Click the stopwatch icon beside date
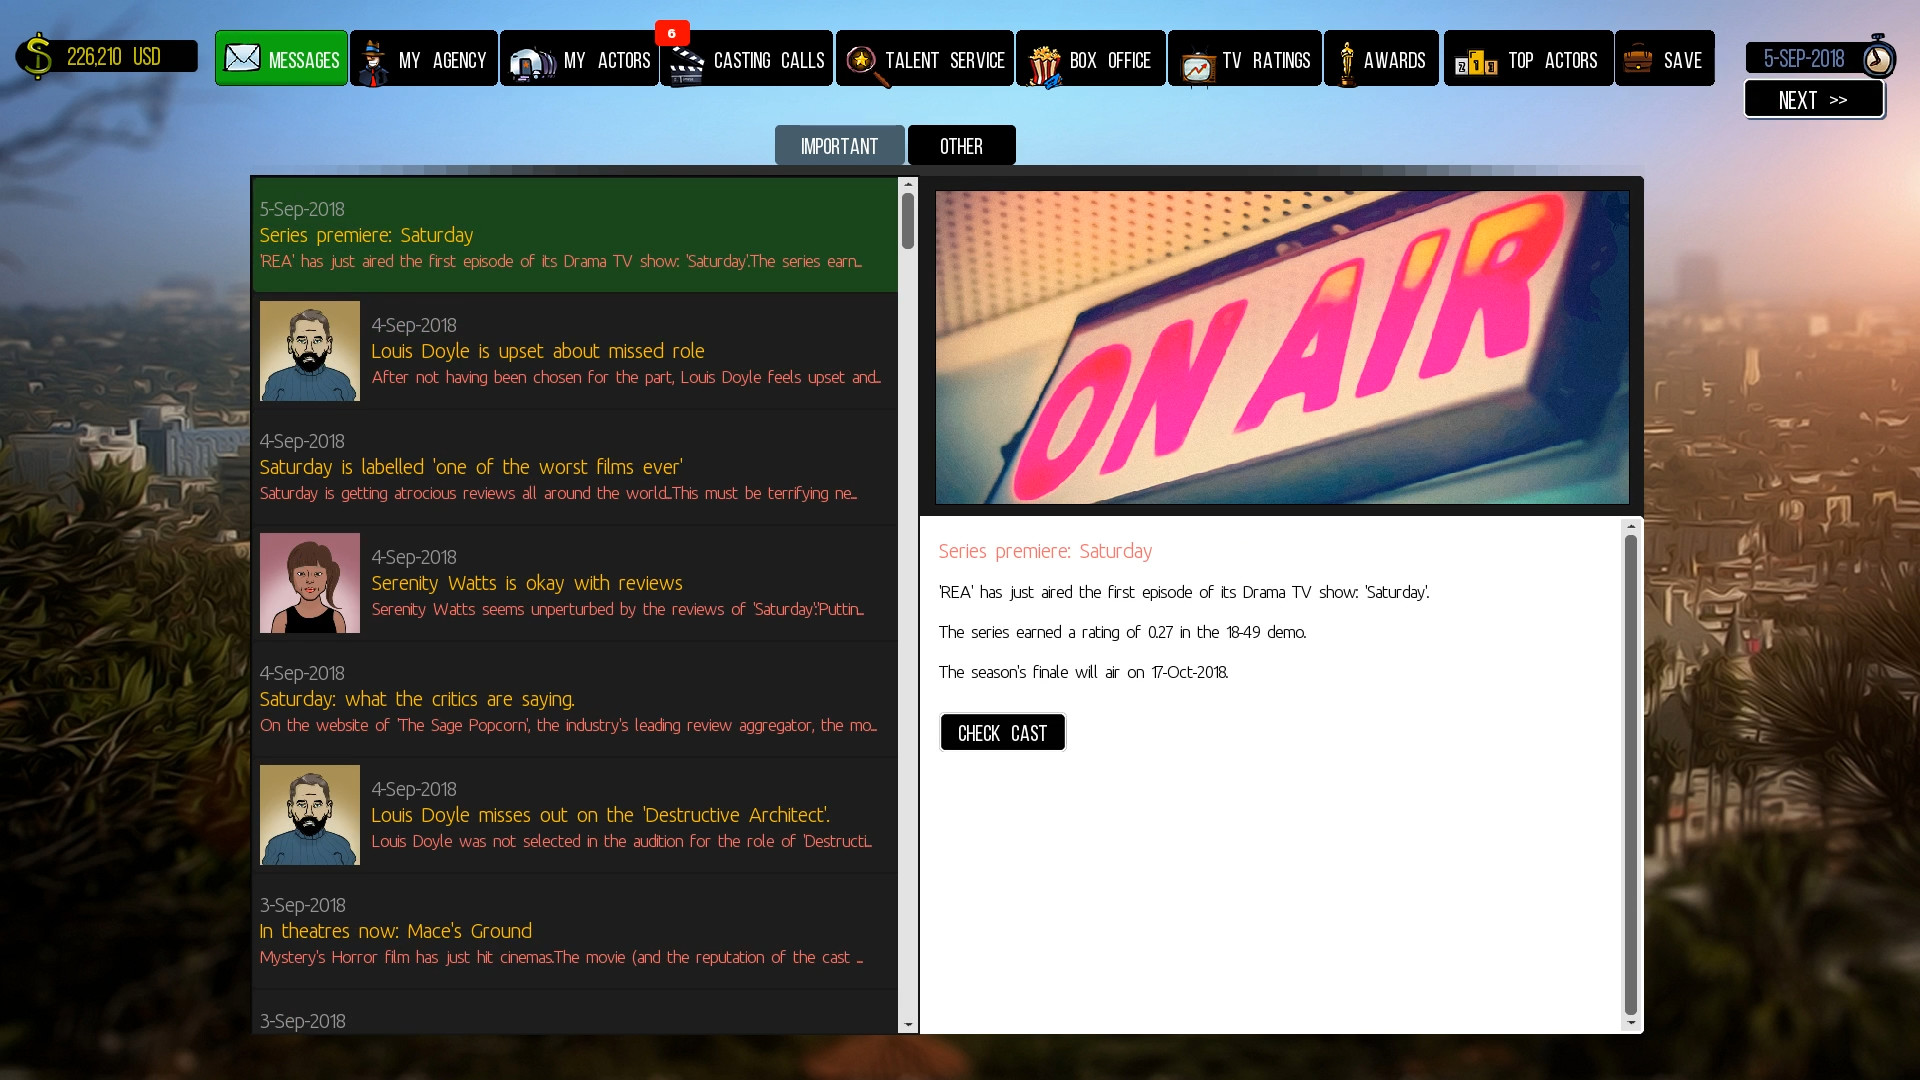 coord(1878,58)
